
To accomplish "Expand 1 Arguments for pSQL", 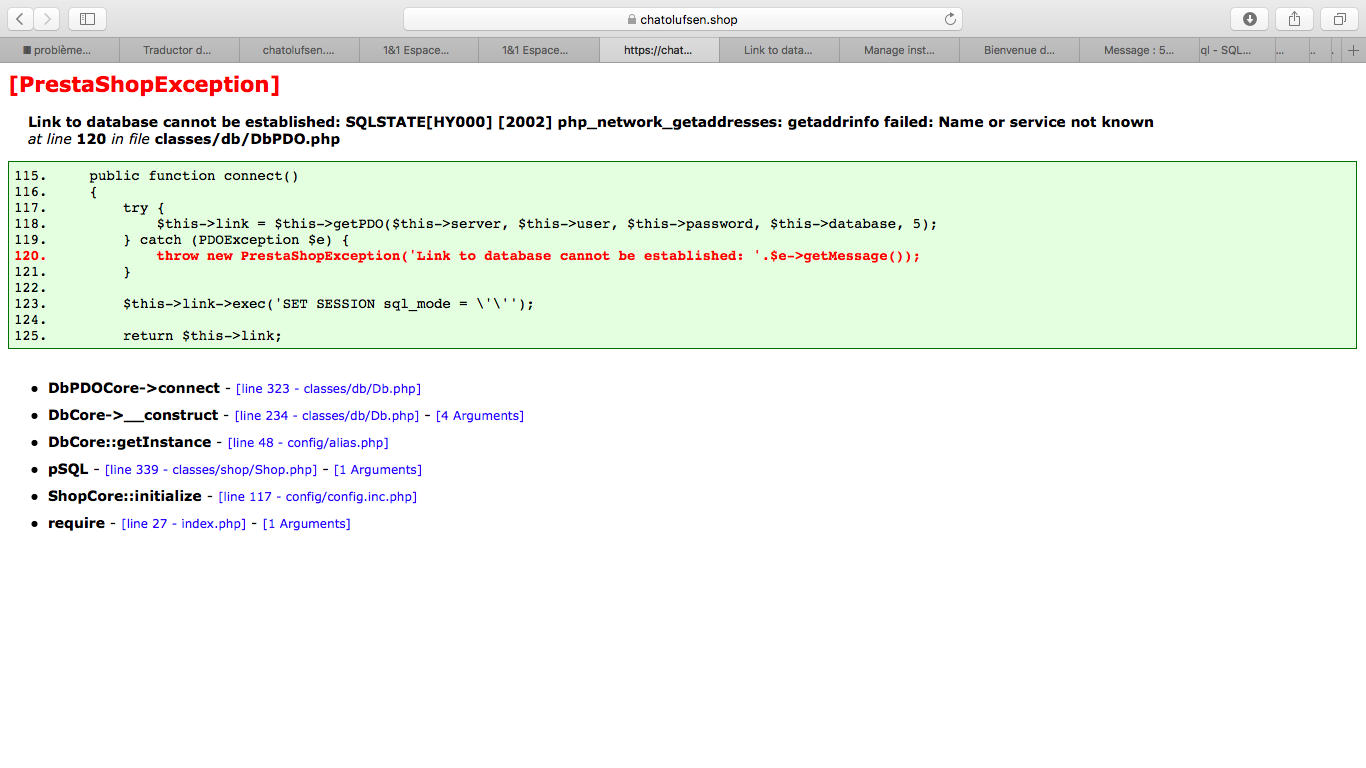I will tap(378, 470).
